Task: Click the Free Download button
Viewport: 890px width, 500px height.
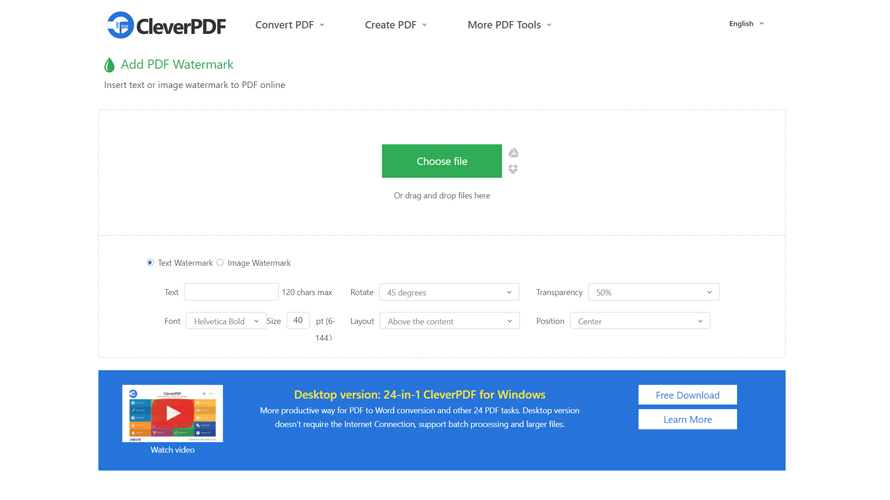Action: tap(687, 395)
